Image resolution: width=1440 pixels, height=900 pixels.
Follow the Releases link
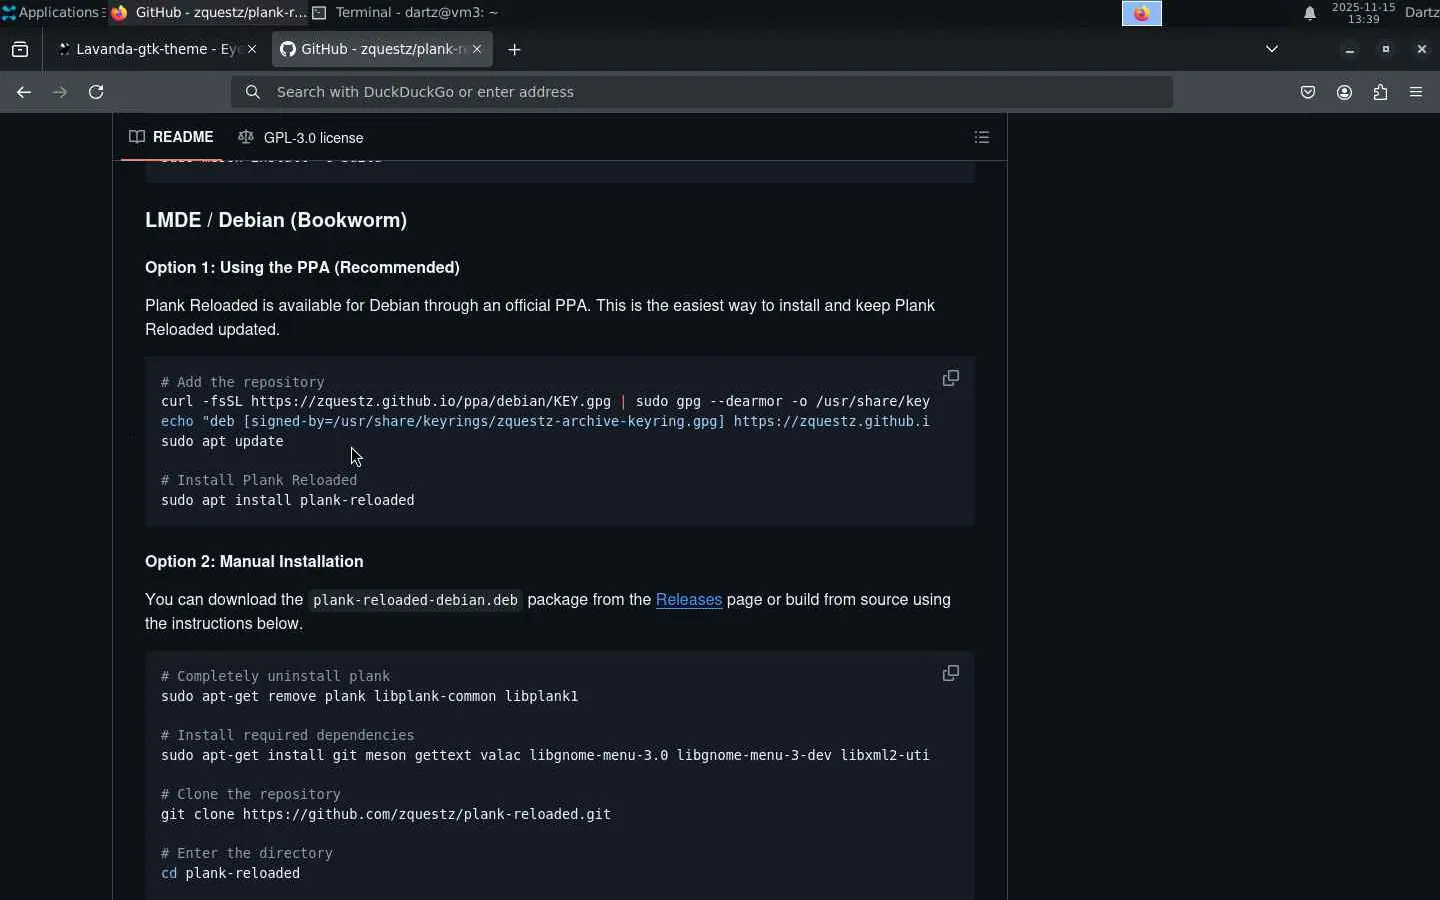tap(689, 600)
